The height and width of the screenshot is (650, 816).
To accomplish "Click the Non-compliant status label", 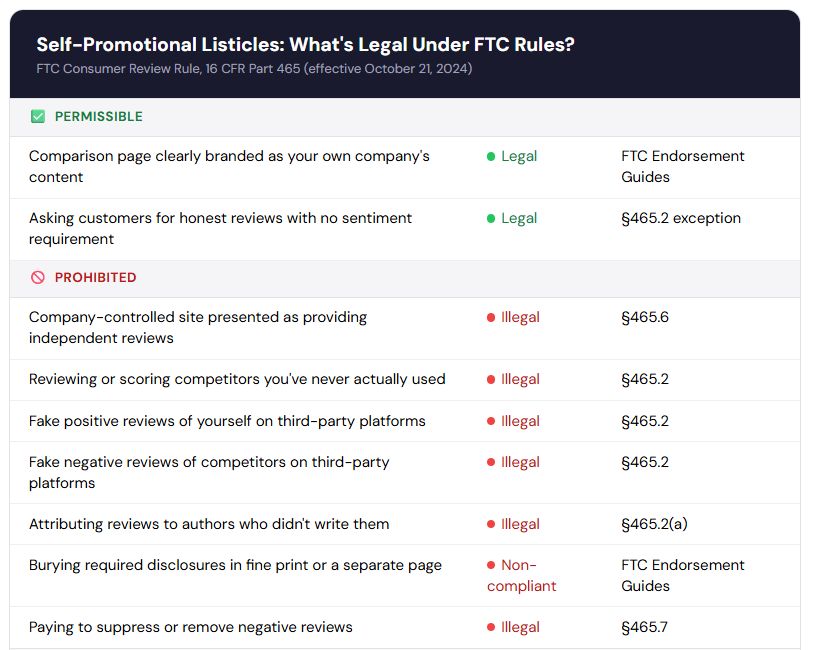I will (x=521, y=575).
